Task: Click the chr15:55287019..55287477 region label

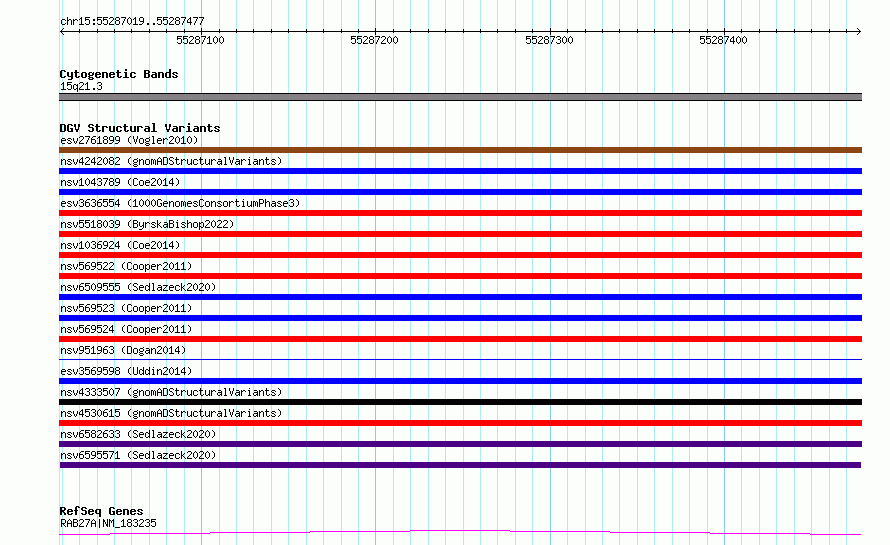Action: (132, 21)
